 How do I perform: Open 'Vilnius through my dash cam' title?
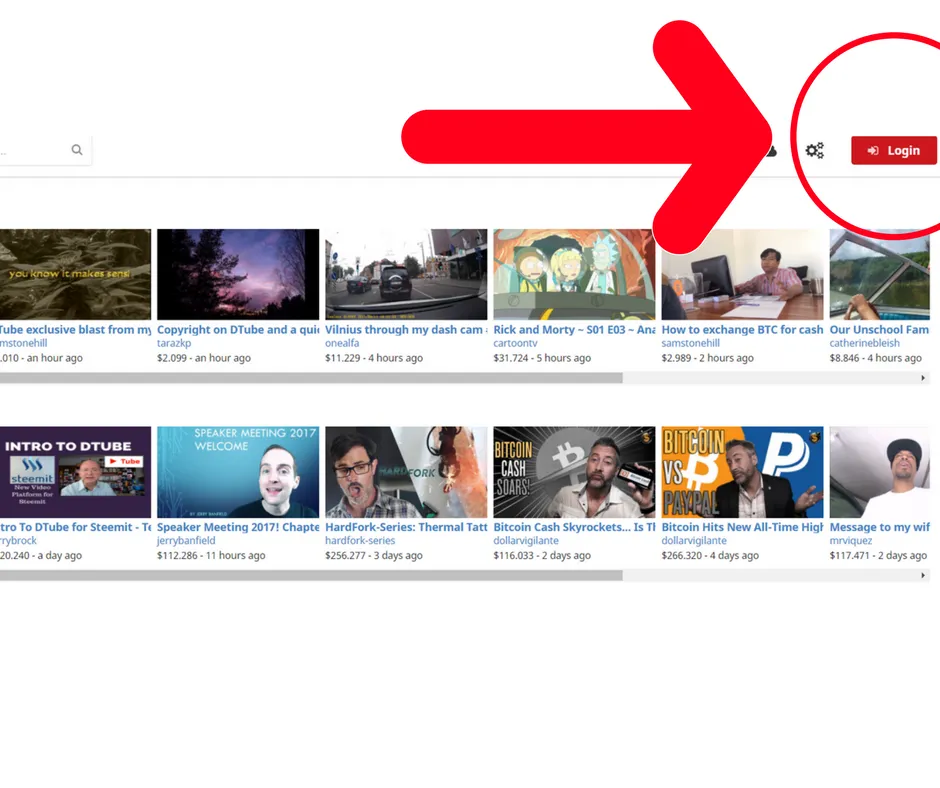pos(406,330)
